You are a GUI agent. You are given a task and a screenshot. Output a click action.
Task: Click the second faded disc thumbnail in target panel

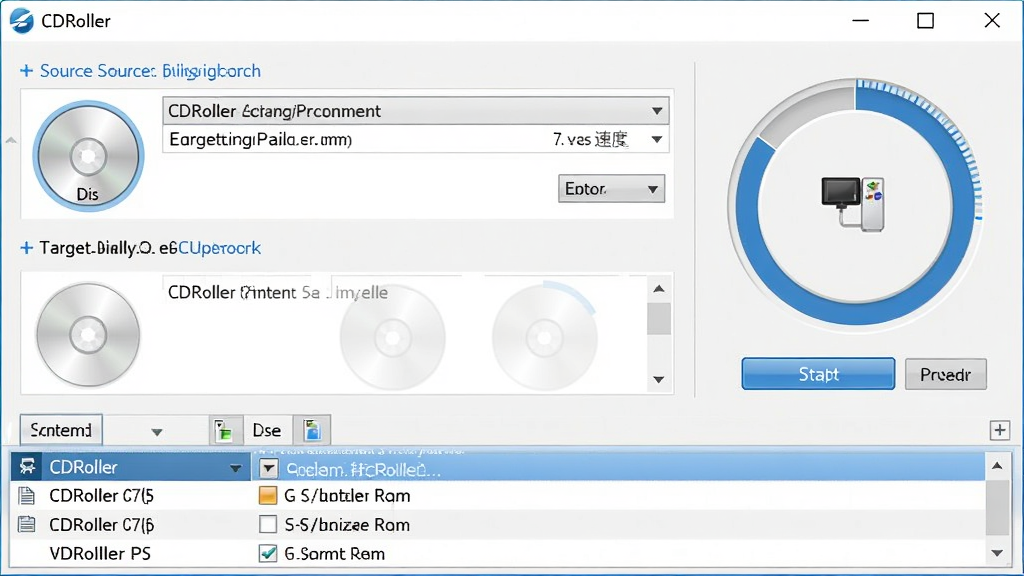[x=545, y=338]
